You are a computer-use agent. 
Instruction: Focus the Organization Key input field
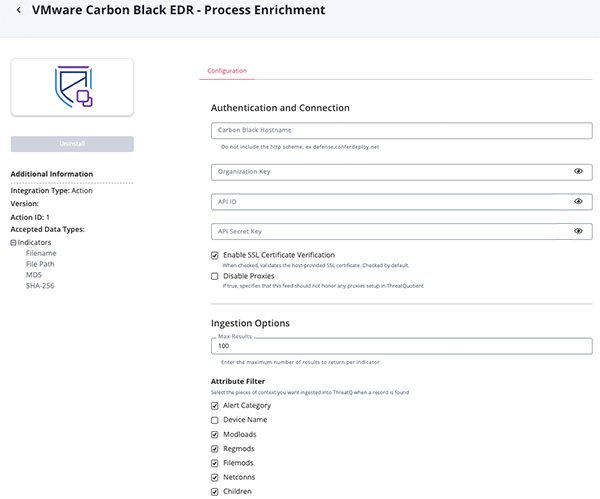pyautogui.click(x=390, y=172)
